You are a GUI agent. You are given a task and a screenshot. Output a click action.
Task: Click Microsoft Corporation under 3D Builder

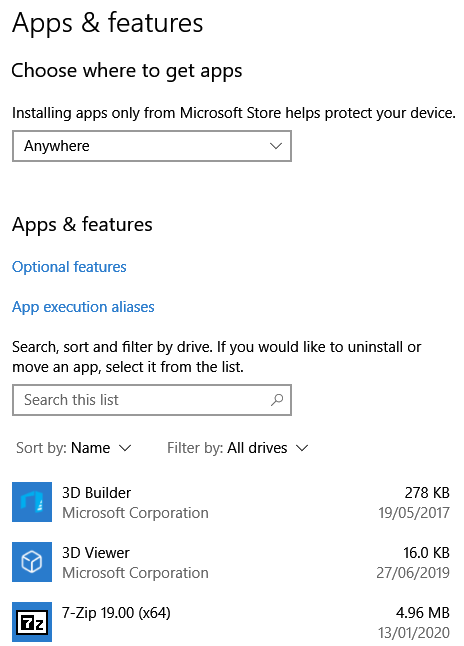tap(135, 513)
